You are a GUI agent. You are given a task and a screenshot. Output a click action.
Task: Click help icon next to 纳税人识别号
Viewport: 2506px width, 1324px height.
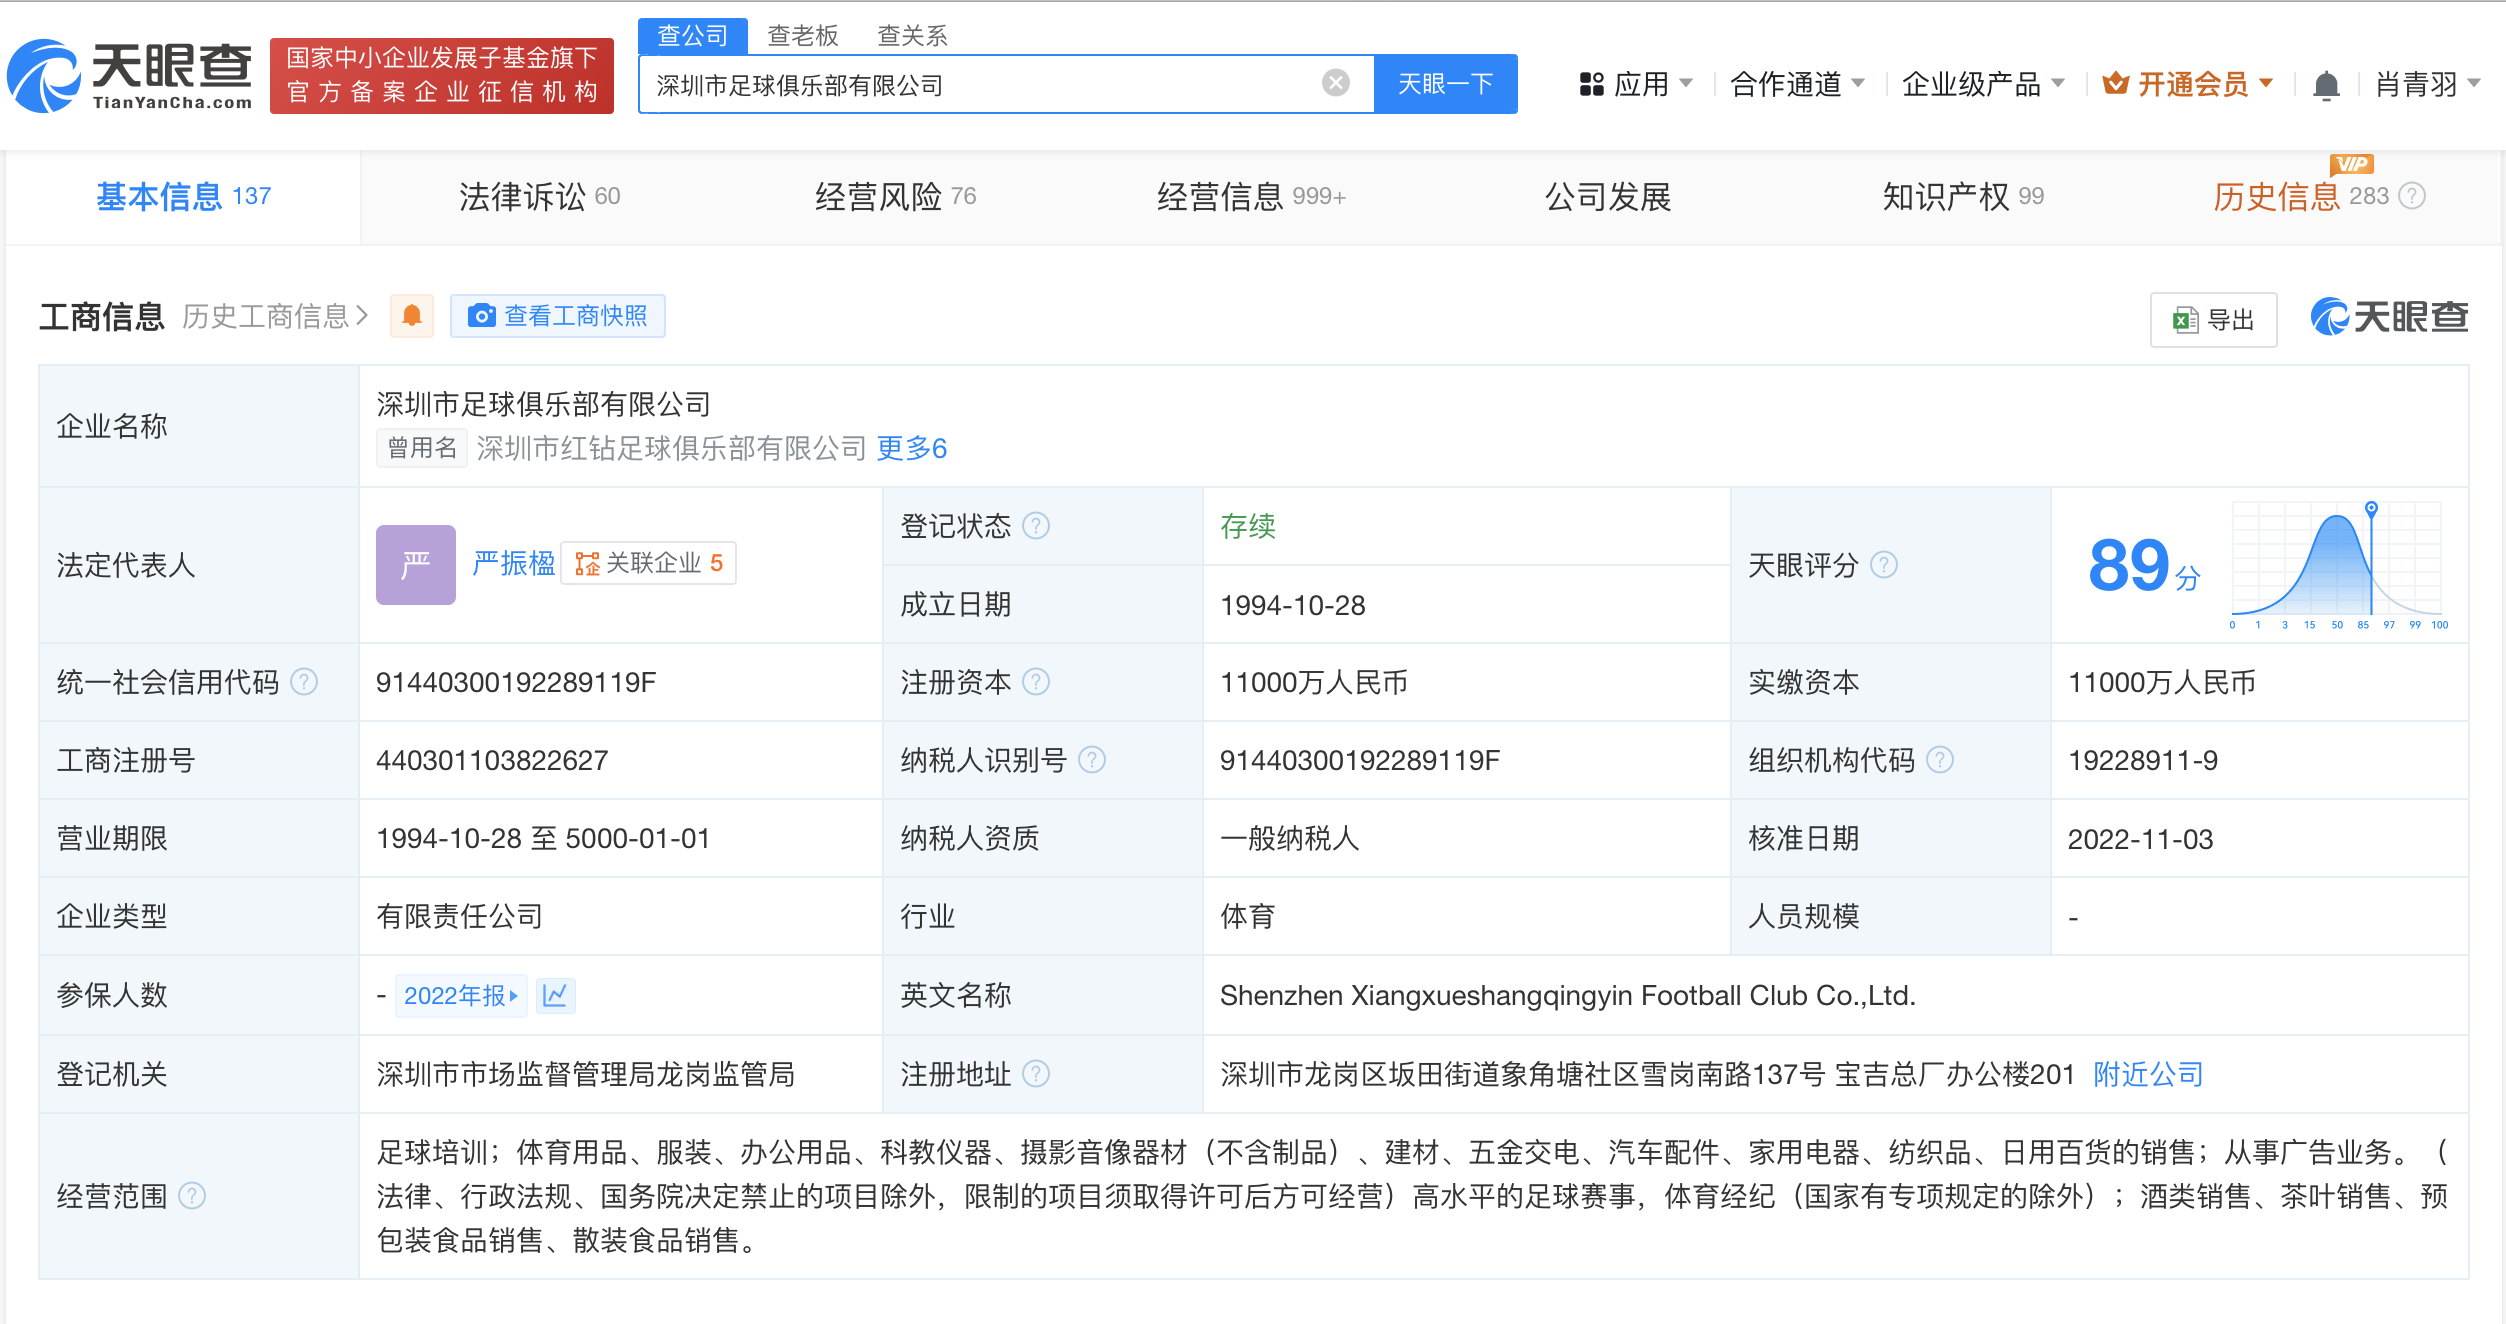click(1092, 760)
